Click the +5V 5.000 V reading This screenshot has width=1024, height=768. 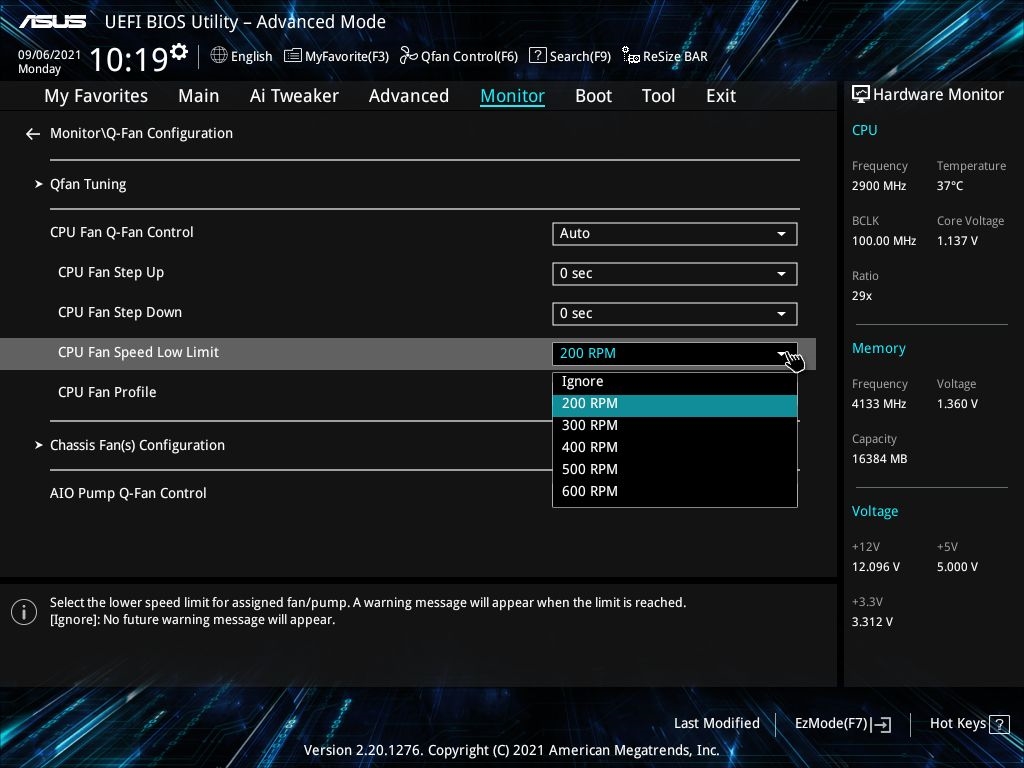tap(957, 567)
